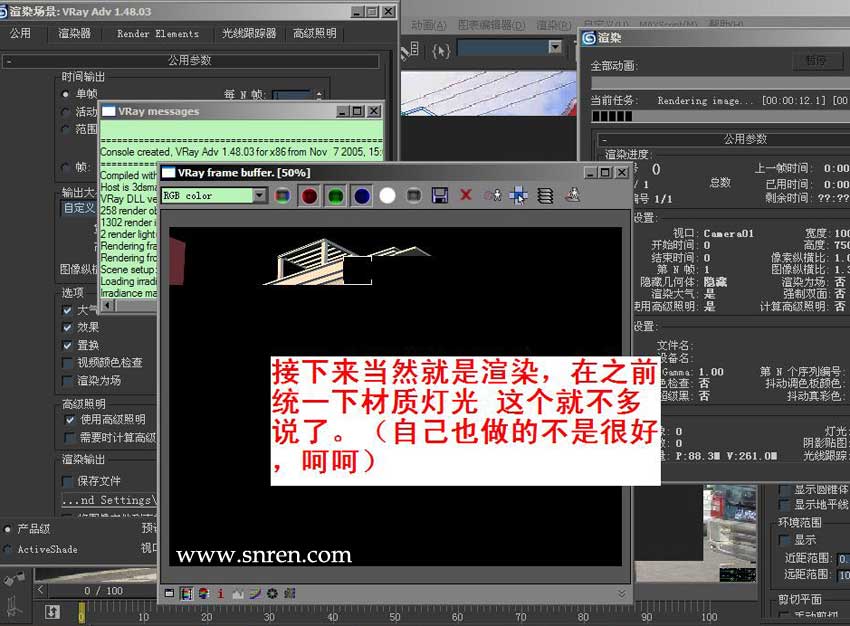Toggle color corrections rainbow bracket icon
The width and height of the screenshot is (850, 626).
click(x=186, y=593)
